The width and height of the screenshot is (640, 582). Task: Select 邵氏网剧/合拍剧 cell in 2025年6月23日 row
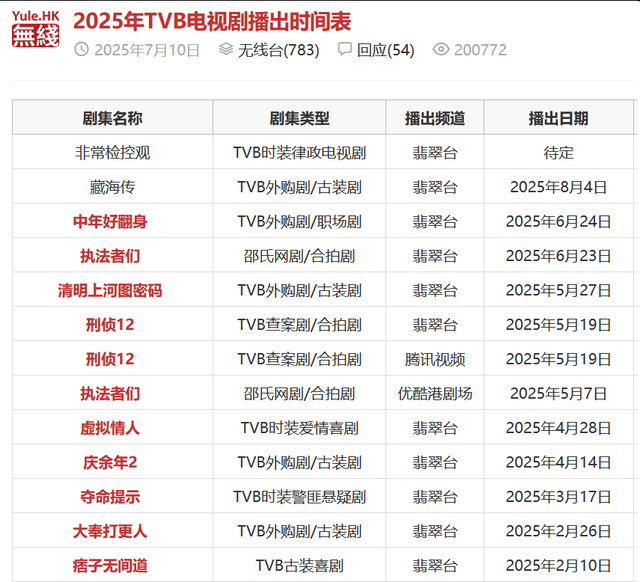(x=299, y=256)
